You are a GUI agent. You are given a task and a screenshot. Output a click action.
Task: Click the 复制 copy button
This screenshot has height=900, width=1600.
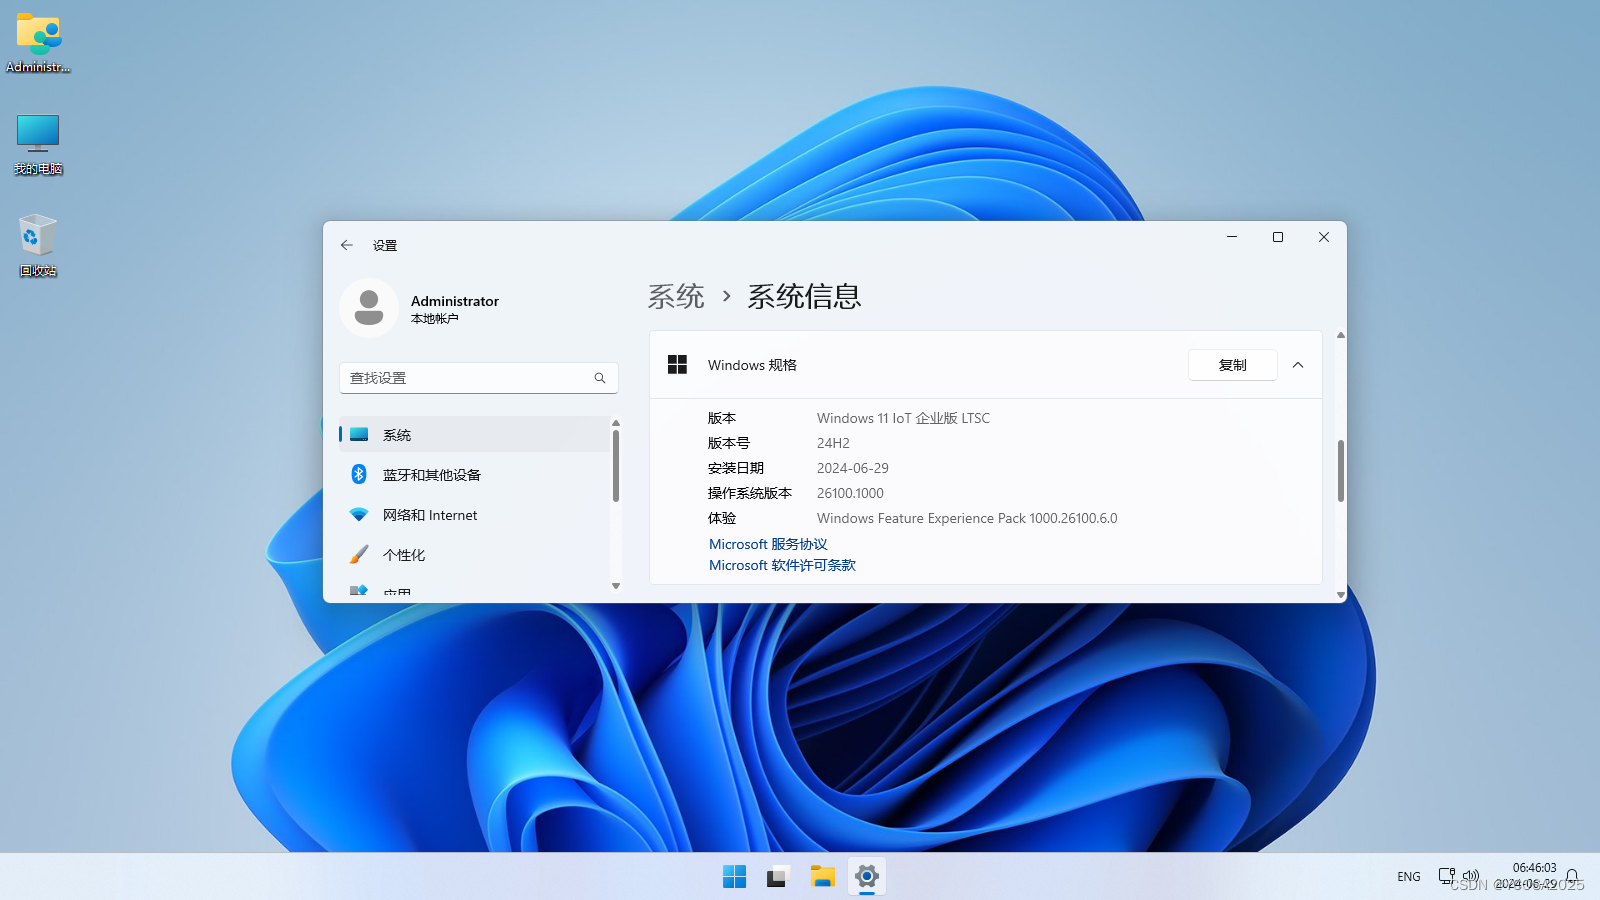pos(1232,365)
